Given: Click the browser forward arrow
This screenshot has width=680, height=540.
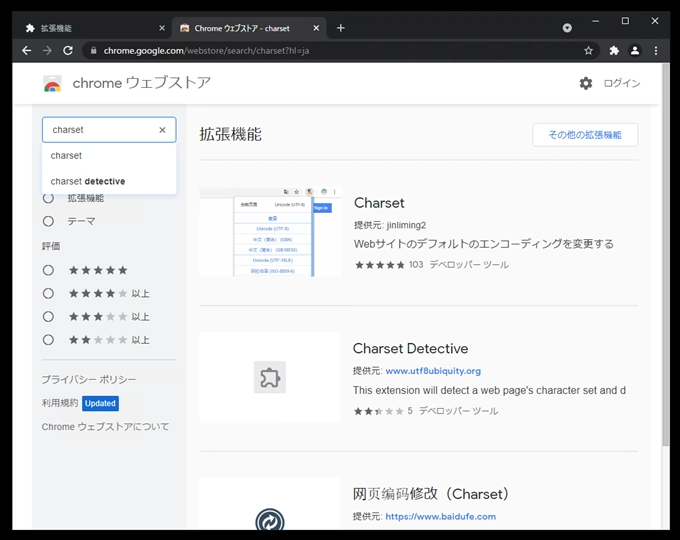Looking at the screenshot, I should point(47,51).
